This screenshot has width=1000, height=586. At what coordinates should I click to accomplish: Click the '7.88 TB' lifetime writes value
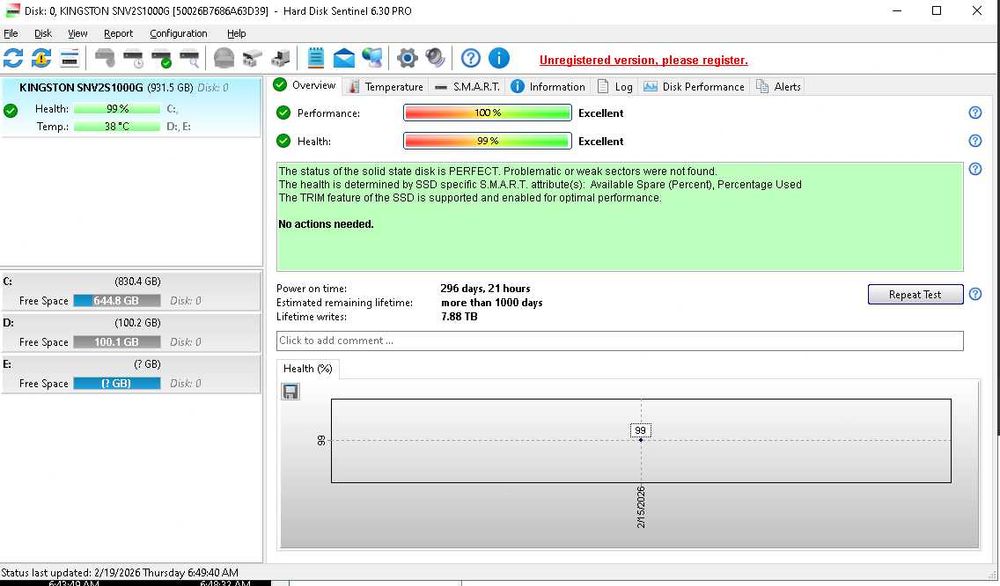click(x=459, y=316)
